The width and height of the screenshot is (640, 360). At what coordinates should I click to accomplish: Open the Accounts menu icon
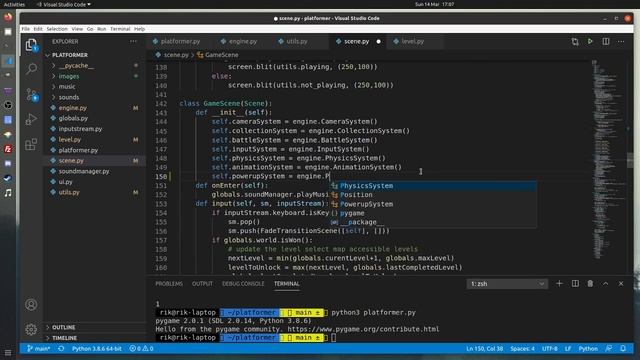31,304
